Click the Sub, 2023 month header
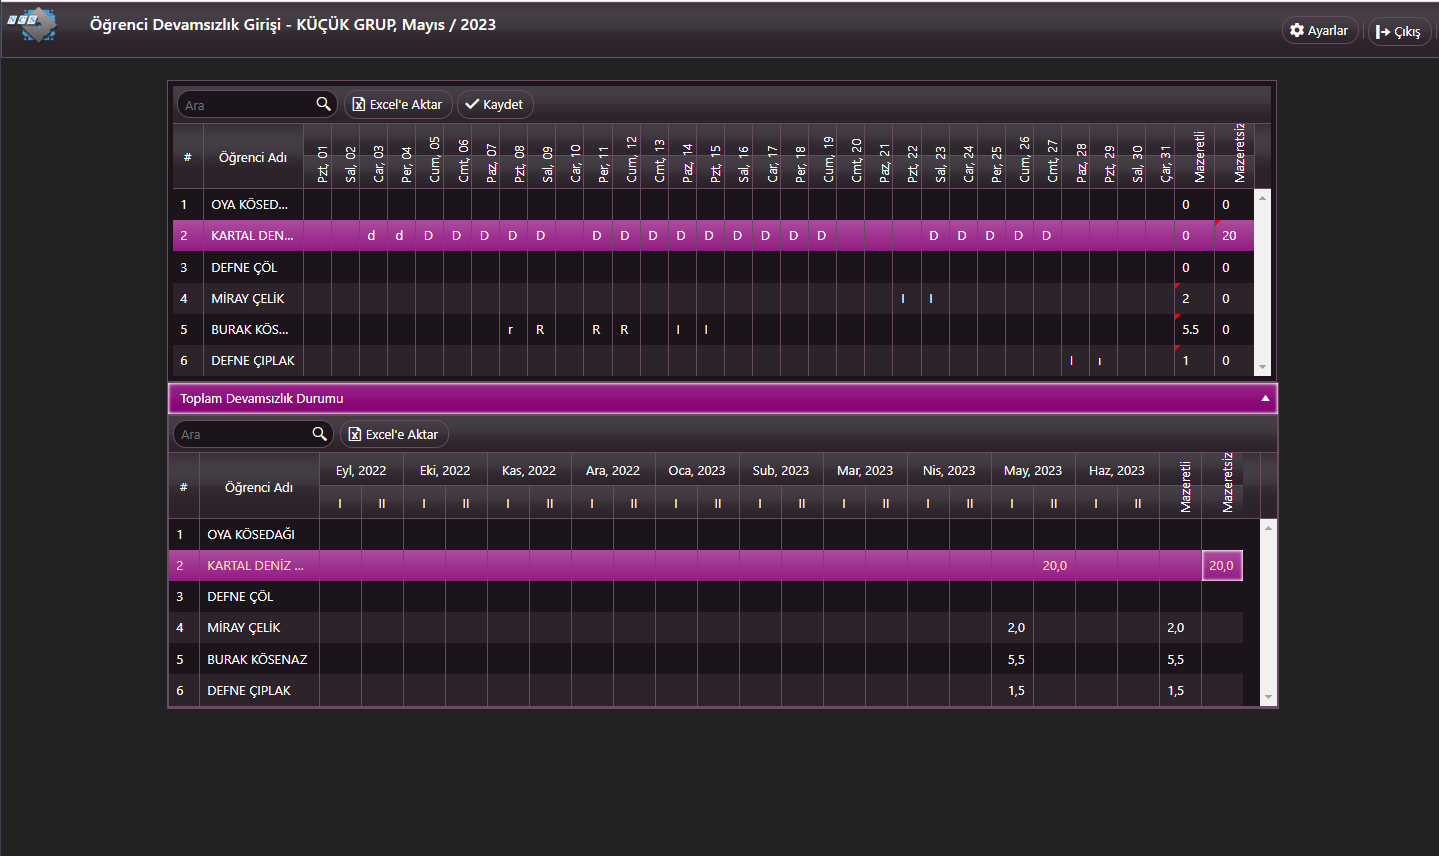The height and width of the screenshot is (856, 1439). (x=781, y=470)
